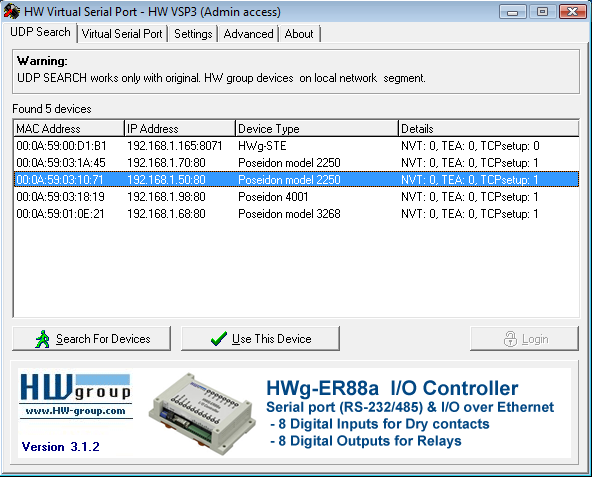Click the Search For Devices button
Screen dimensions: 592x477
click(91, 339)
